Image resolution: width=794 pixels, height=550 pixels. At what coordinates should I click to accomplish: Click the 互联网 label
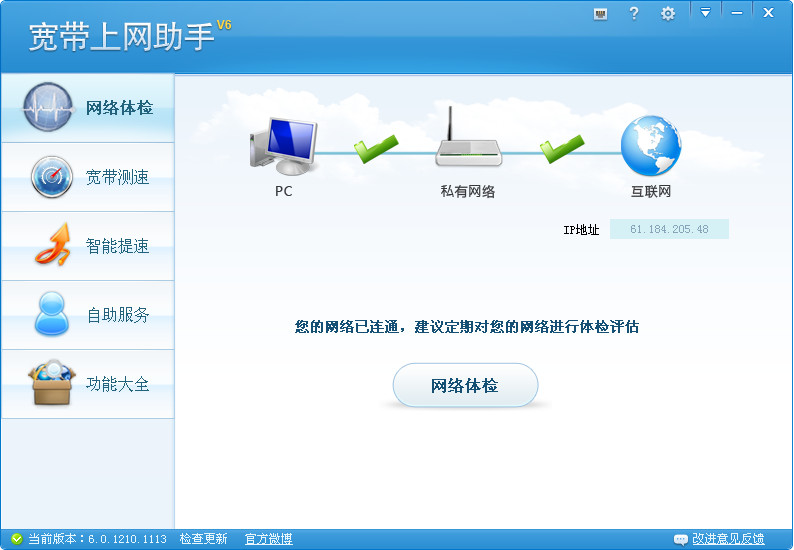651,191
